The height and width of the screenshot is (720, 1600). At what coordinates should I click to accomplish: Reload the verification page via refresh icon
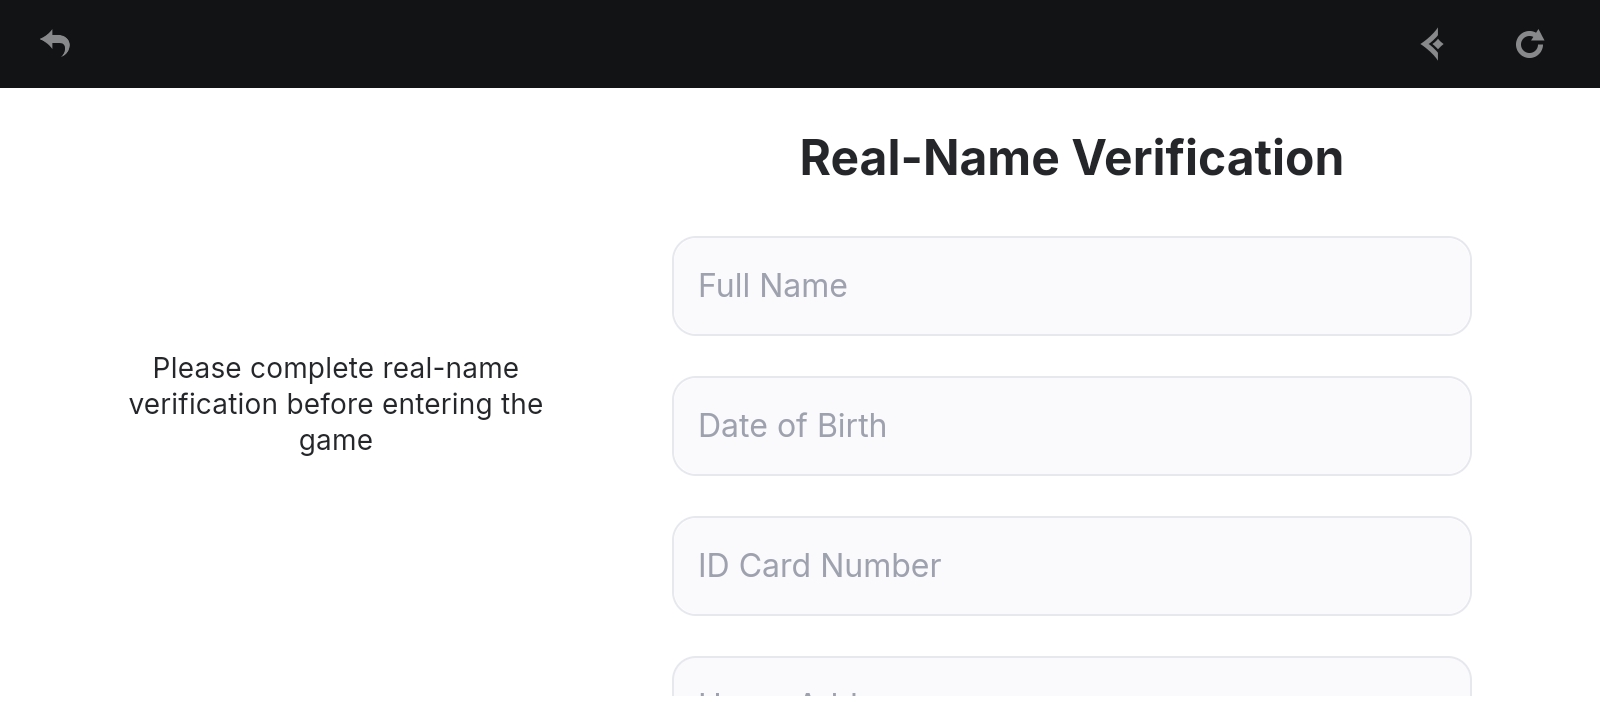(x=1529, y=44)
